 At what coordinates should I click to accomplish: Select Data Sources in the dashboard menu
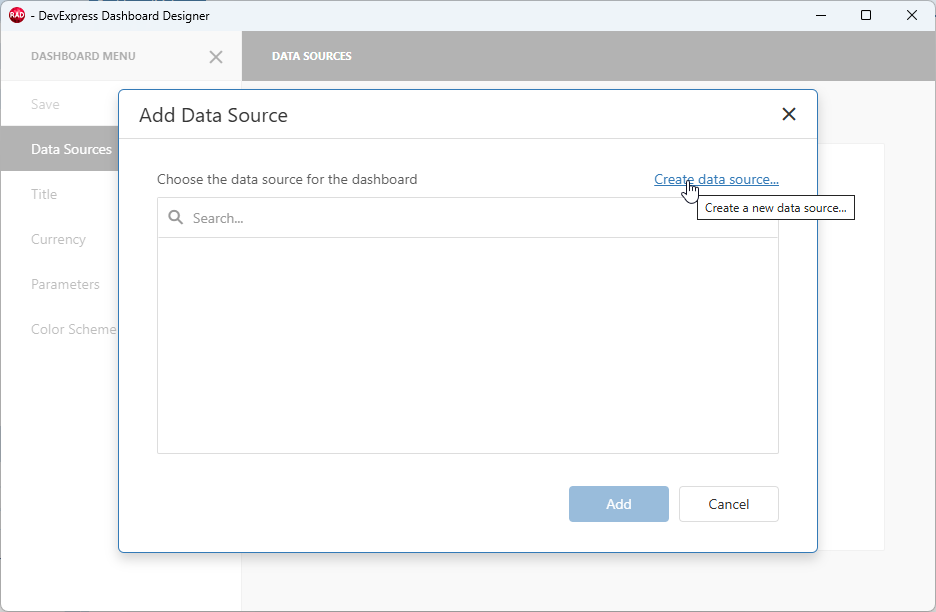point(71,149)
